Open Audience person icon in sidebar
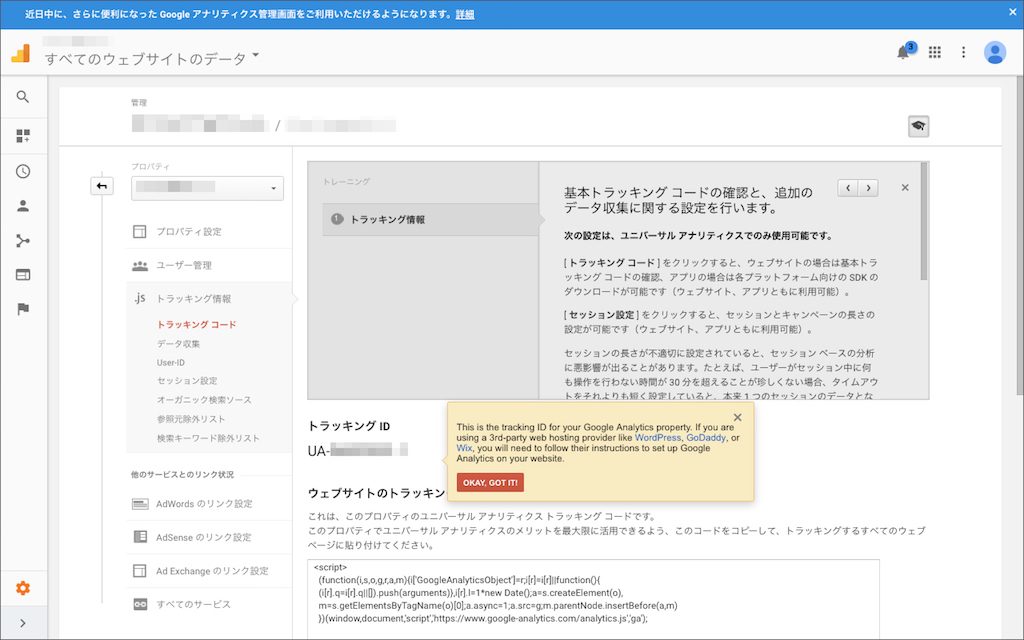This screenshot has width=1024, height=640. [23, 206]
